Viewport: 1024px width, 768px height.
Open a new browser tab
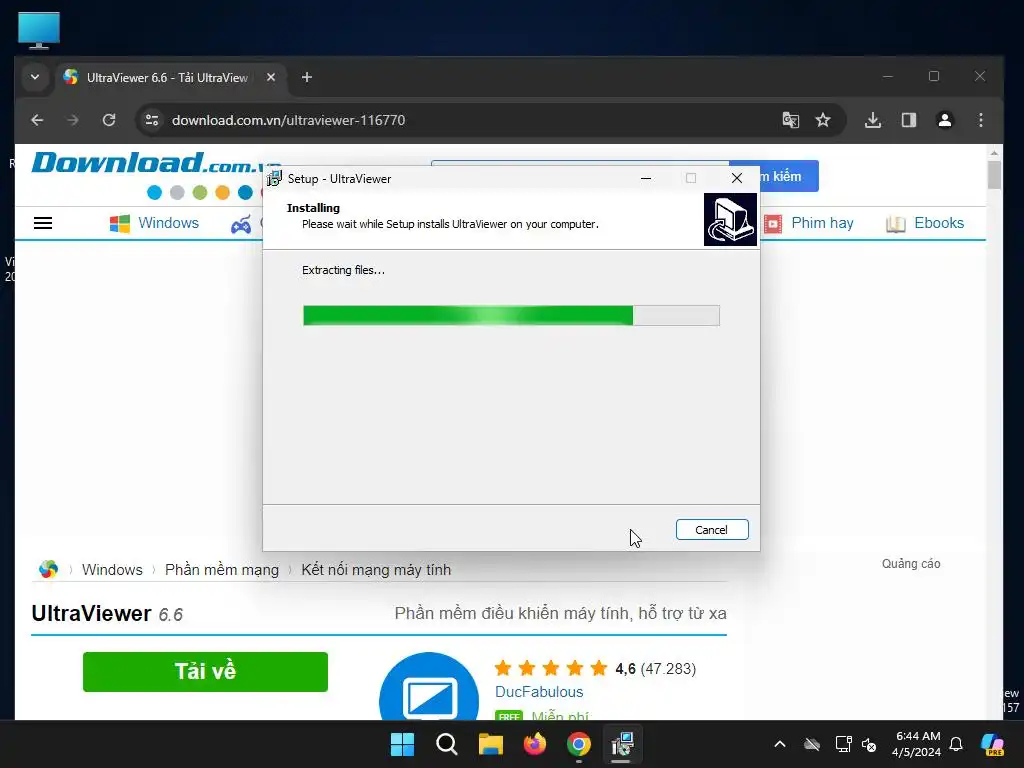point(306,77)
